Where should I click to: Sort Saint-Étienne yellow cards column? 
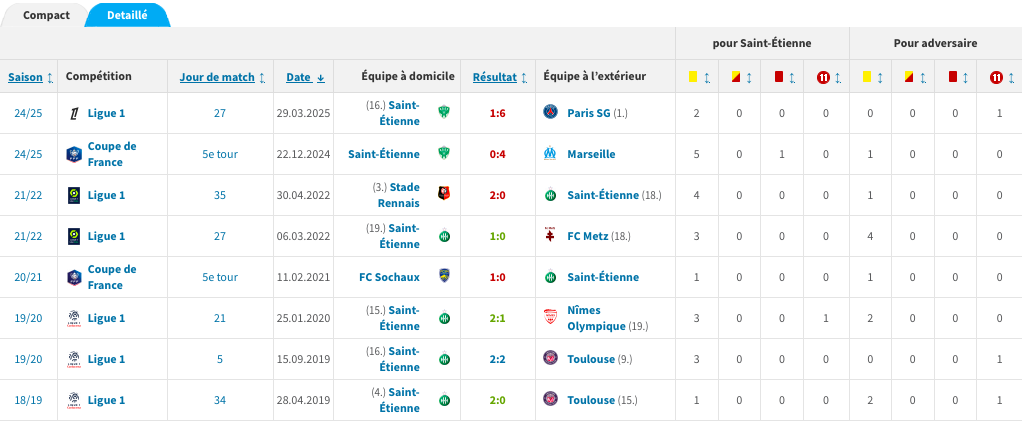[697, 77]
